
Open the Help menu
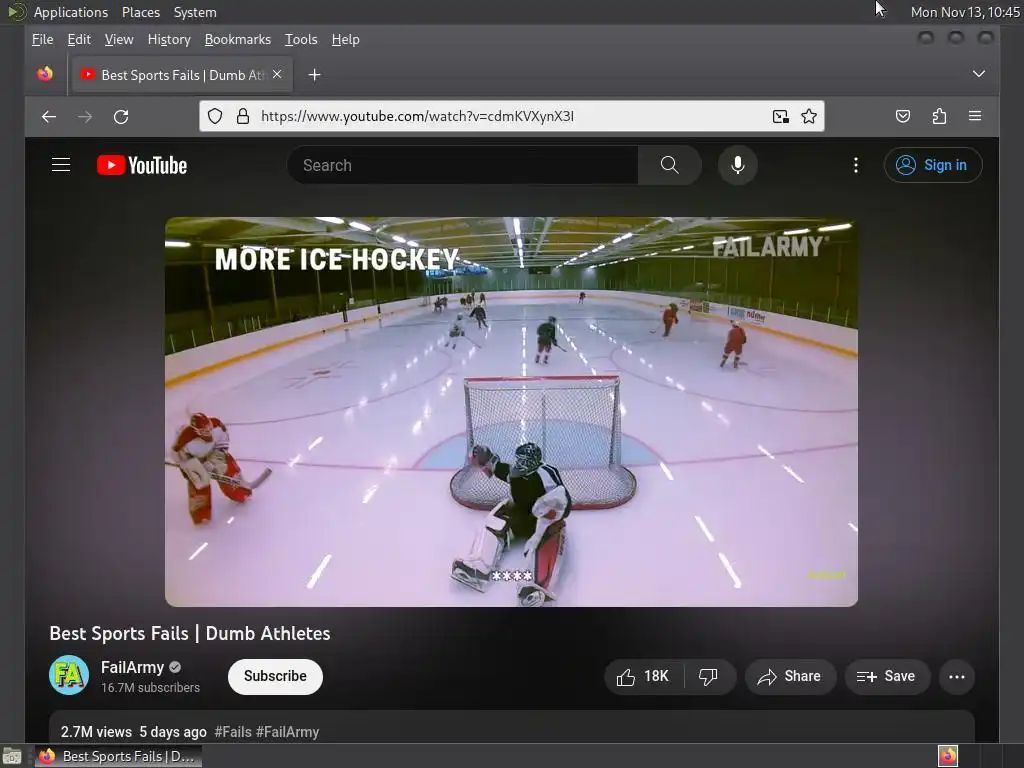coord(345,40)
